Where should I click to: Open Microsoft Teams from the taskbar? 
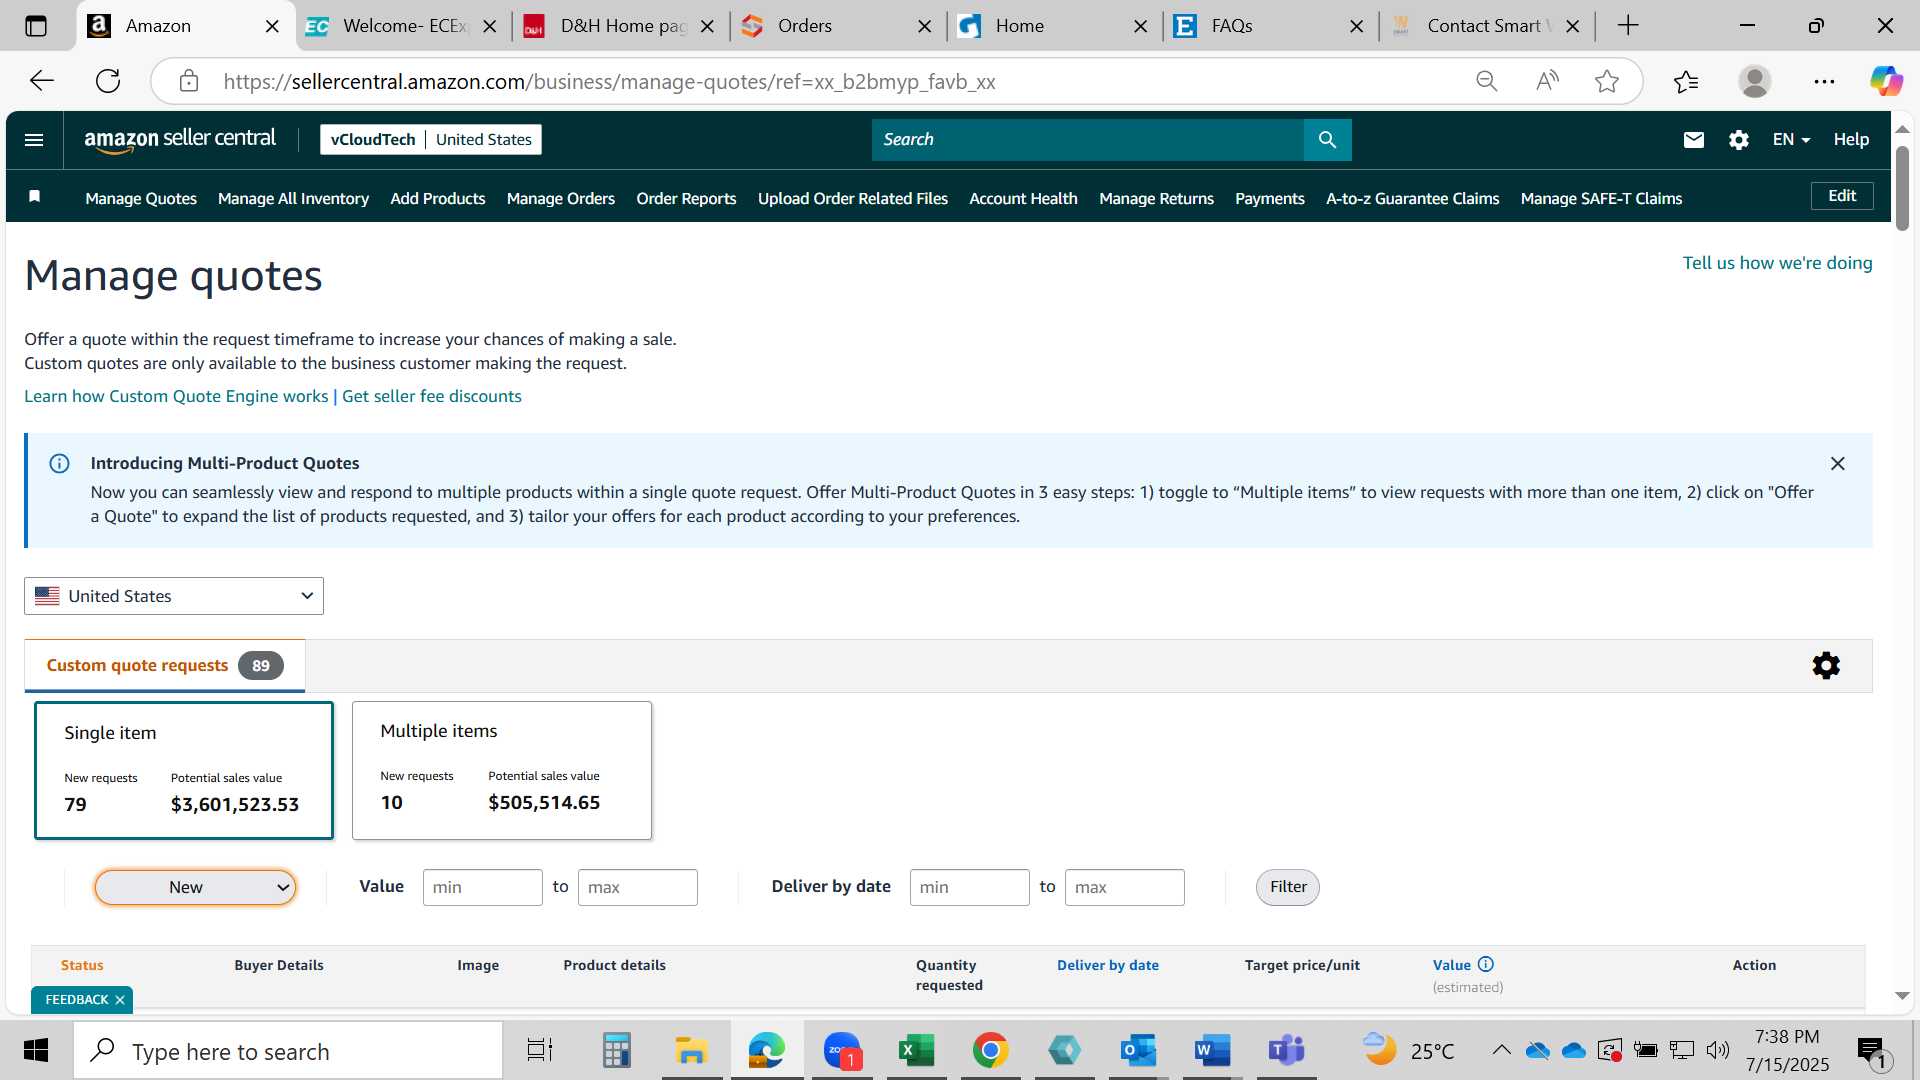pyautogui.click(x=1286, y=1051)
